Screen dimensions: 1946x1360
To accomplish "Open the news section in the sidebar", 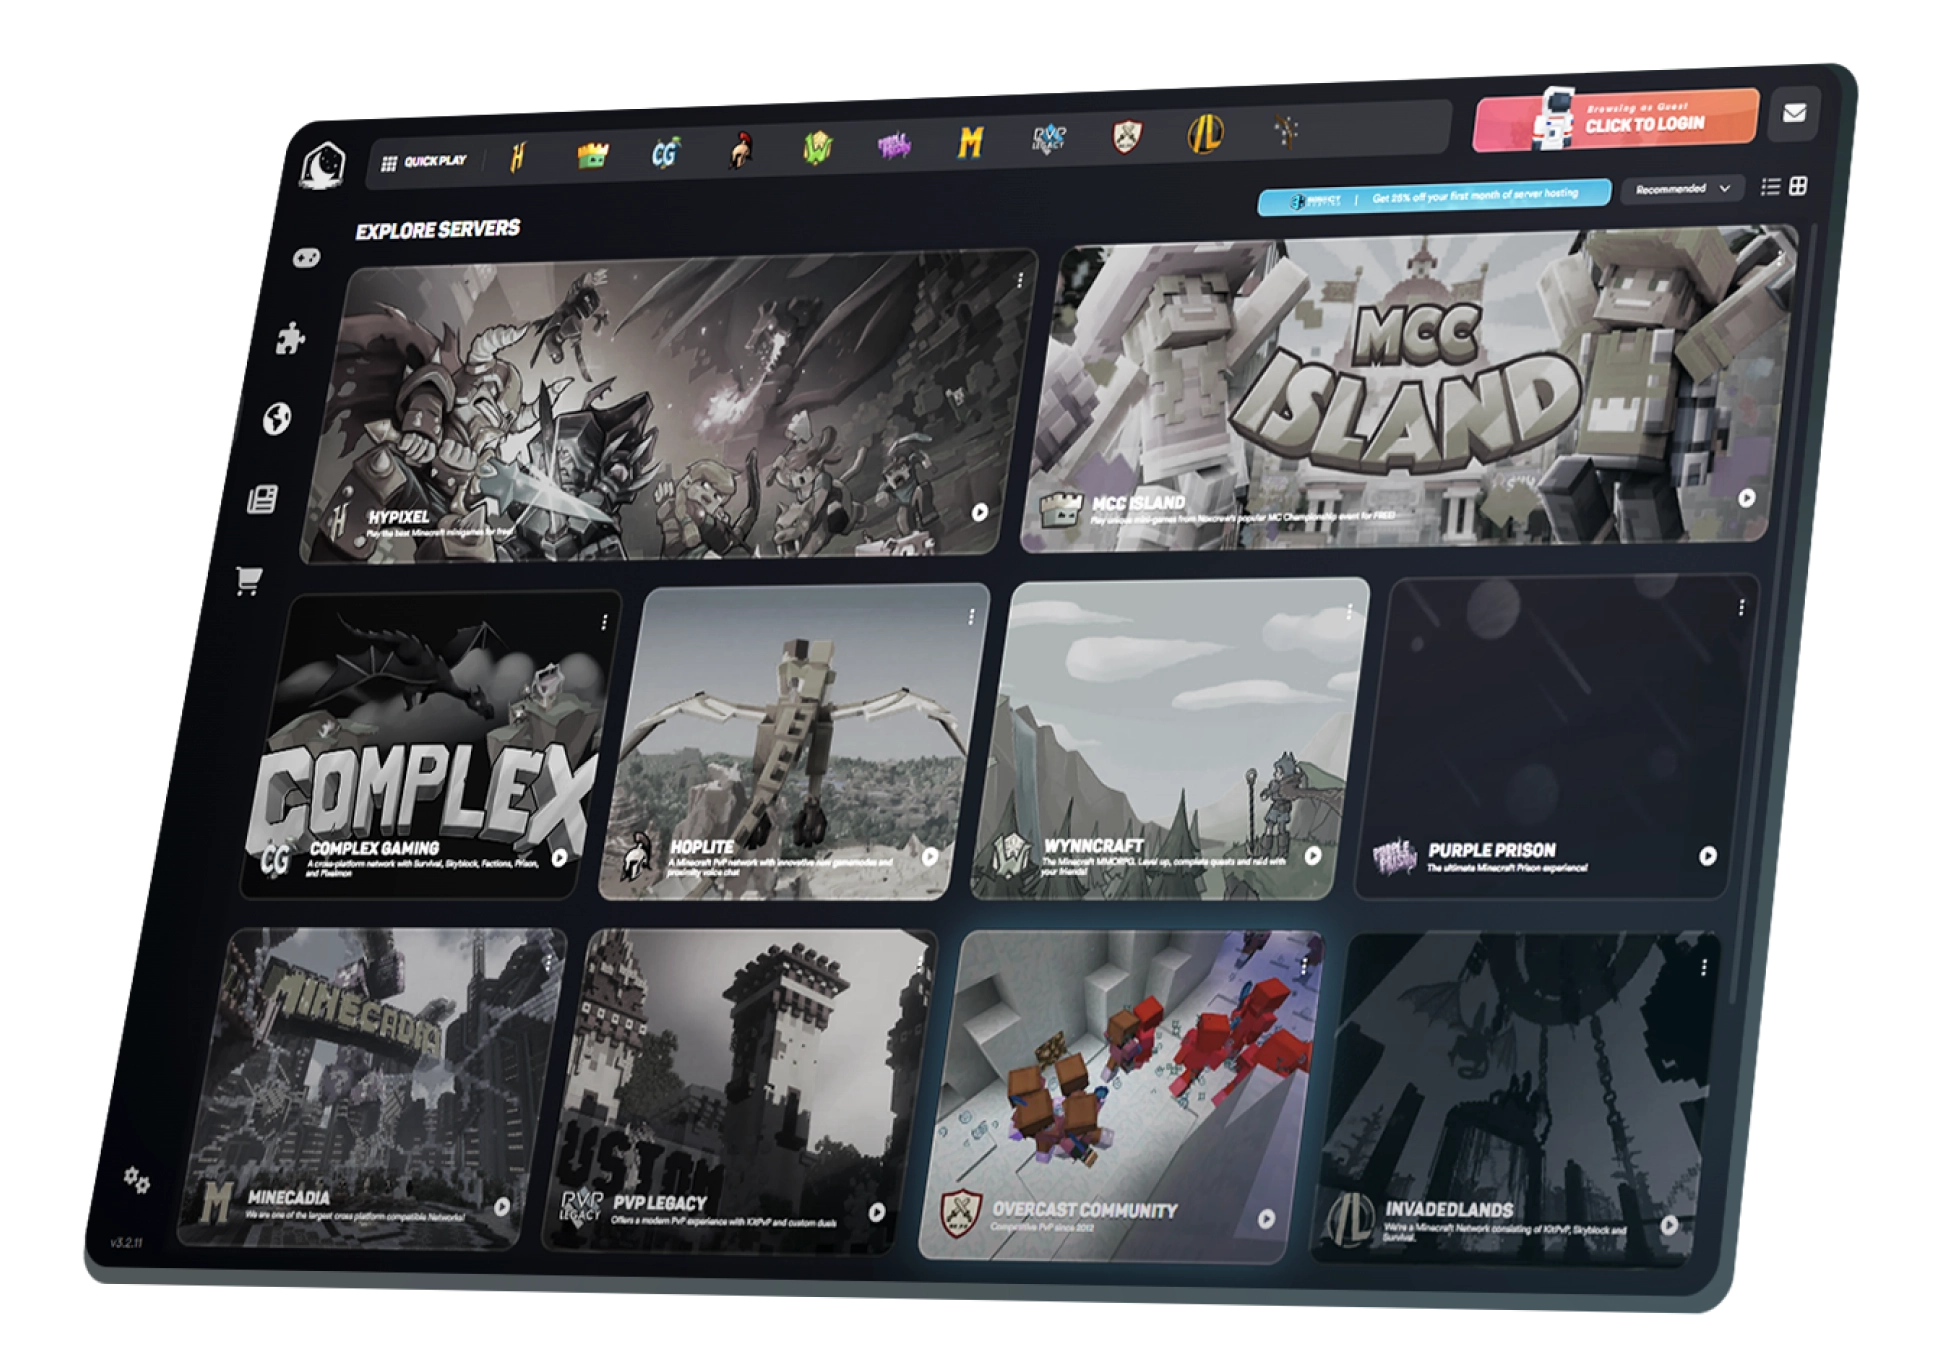I will coord(262,499).
